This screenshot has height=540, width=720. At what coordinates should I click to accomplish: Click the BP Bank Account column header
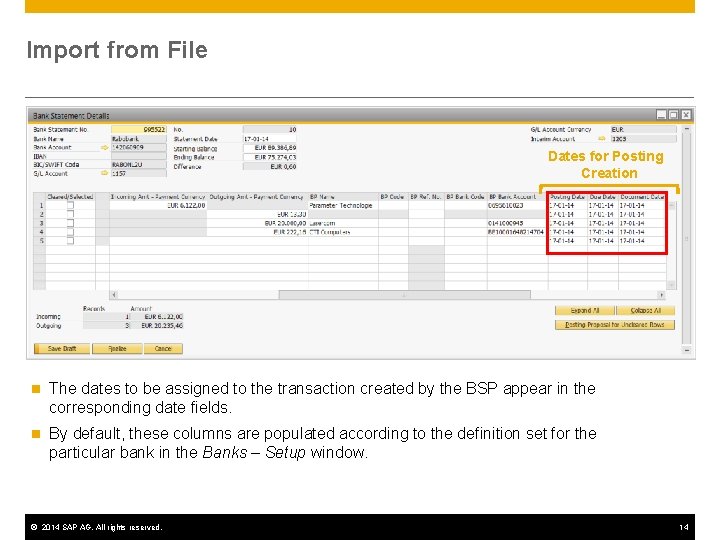tap(518, 197)
